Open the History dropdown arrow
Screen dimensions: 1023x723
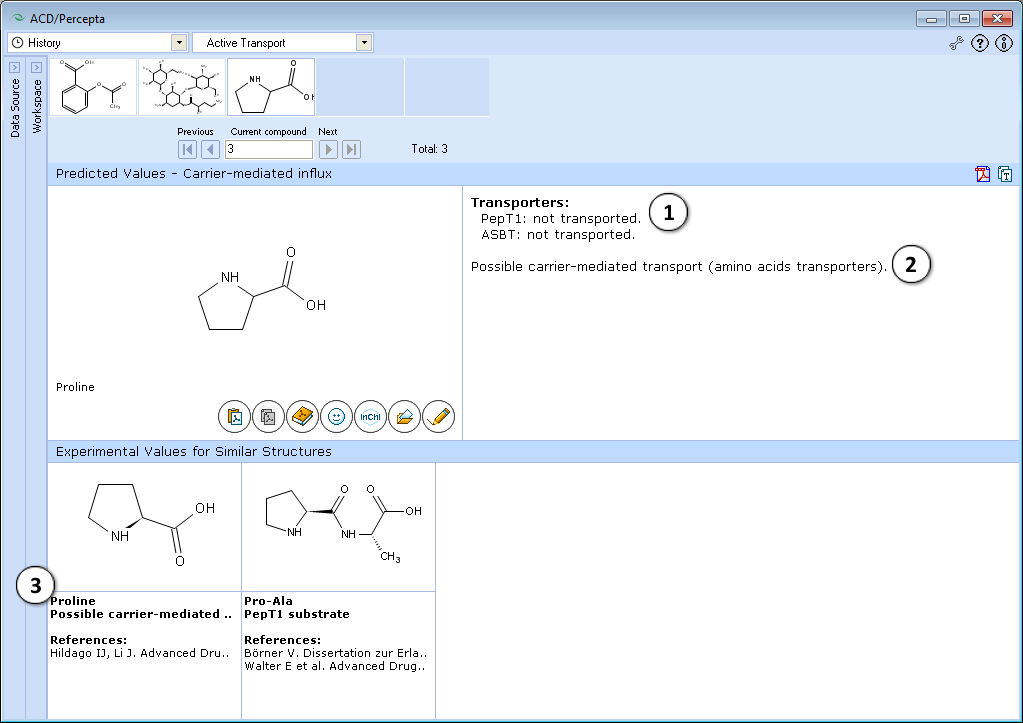(179, 42)
